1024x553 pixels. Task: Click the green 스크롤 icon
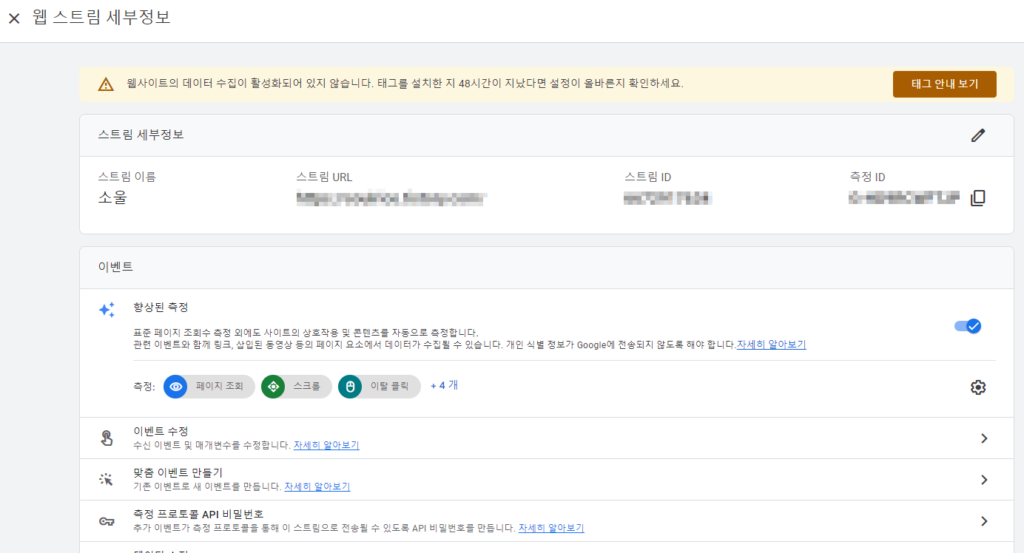click(273, 387)
